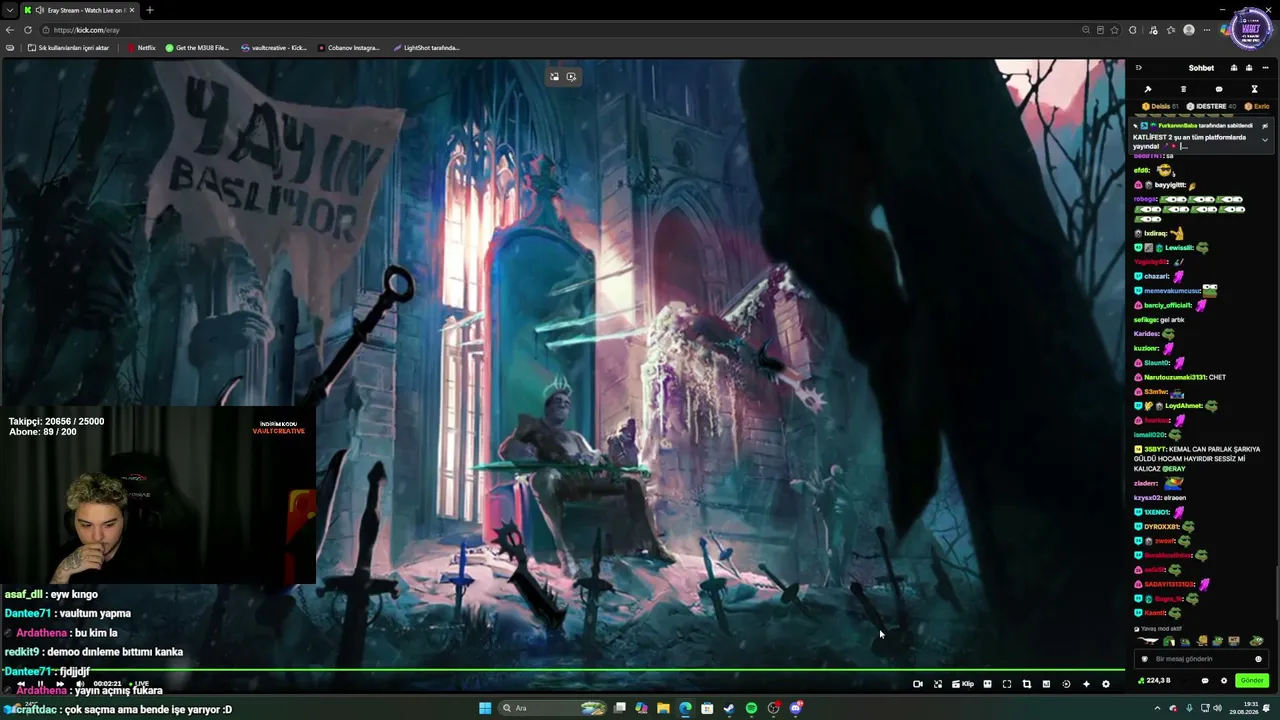Click the chat username LoydAhmet
Viewport: 1280px width, 720px height.
(1185, 406)
